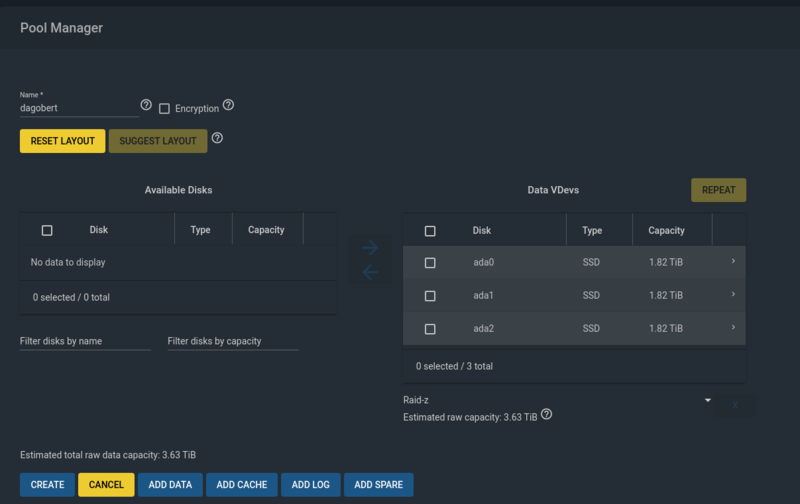This screenshot has height=504, width=800.
Task: Enable the Encryption checkbox
Action: (165, 108)
